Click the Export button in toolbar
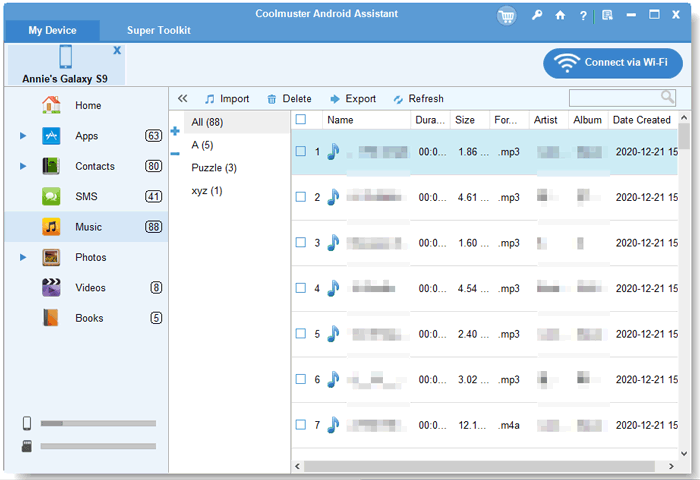Image resolution: width=700 pixels, height=480 pixels. tap(352, 99)
